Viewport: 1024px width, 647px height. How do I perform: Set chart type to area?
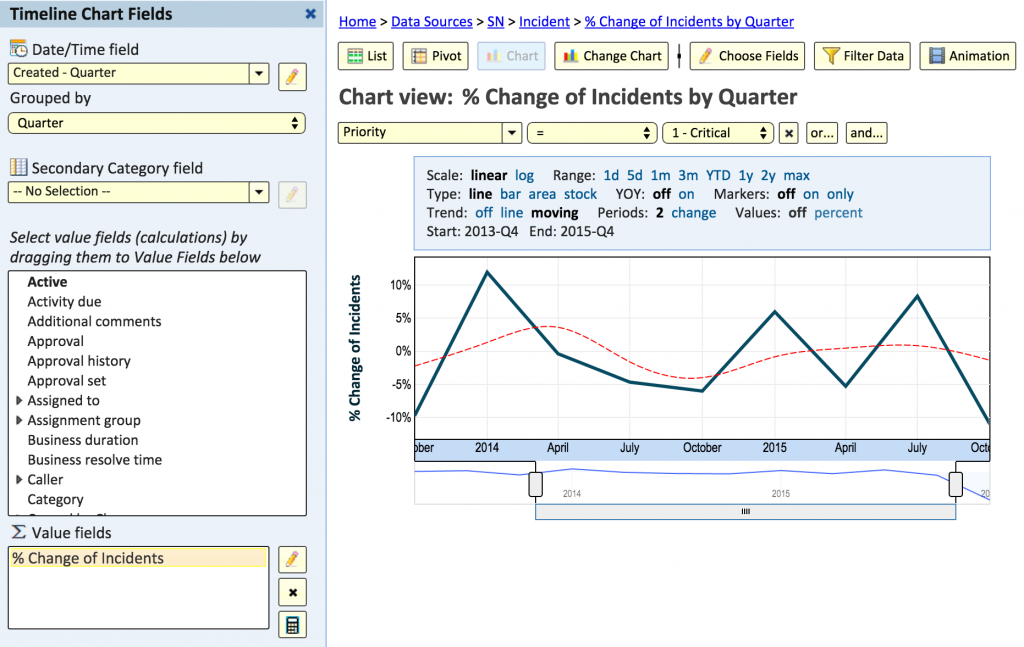[542, 194]
